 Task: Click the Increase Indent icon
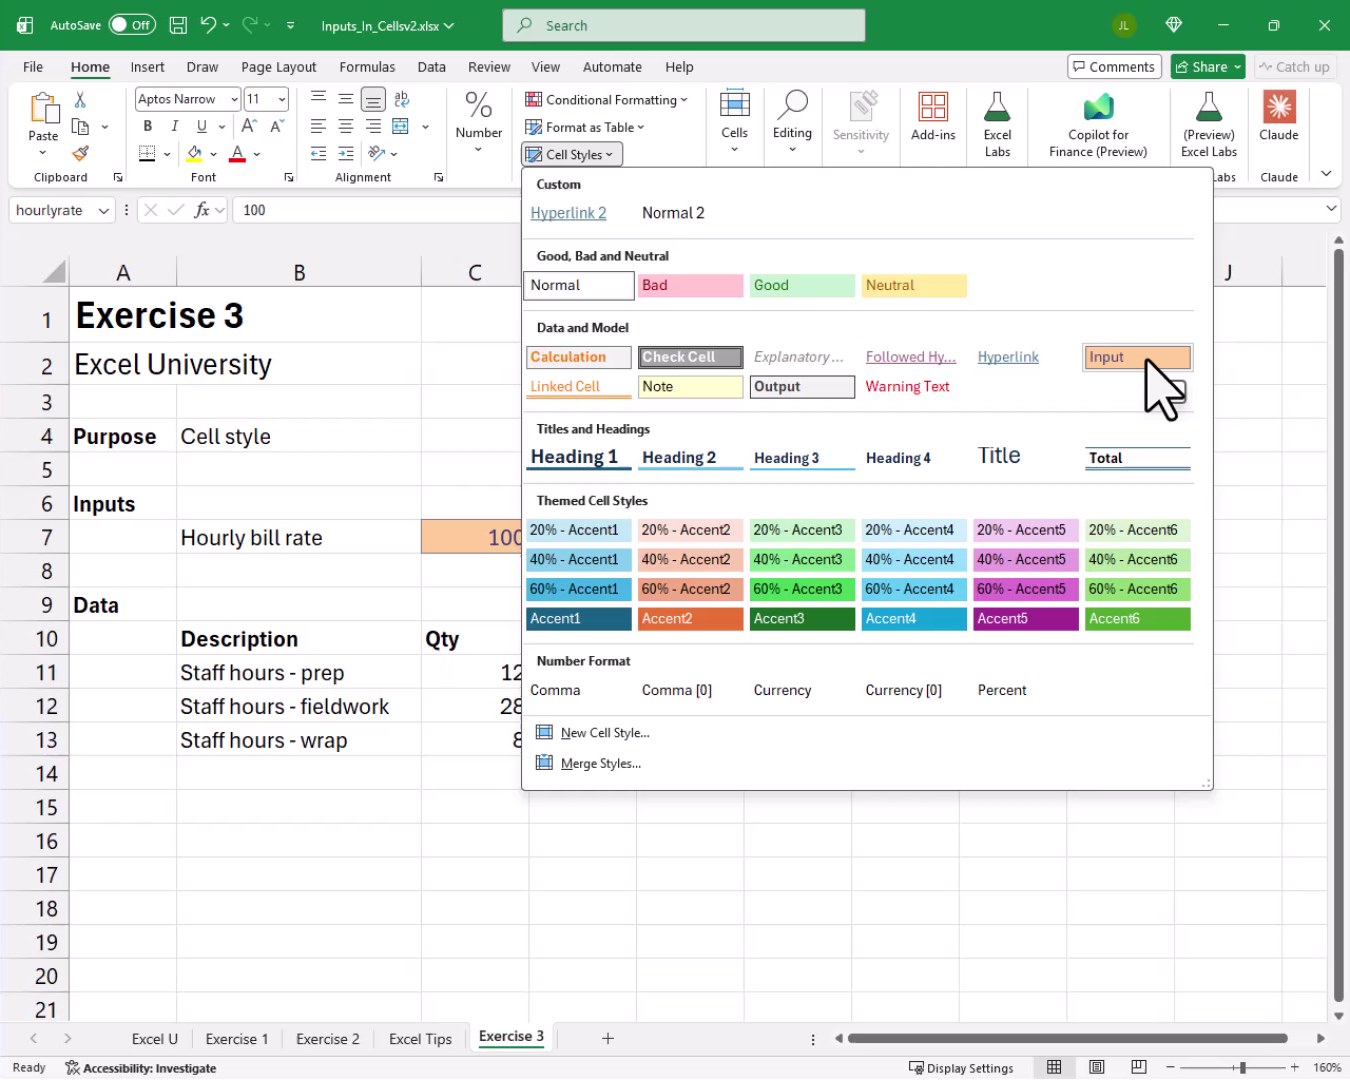pyautogui.click(x=345, y=153)
